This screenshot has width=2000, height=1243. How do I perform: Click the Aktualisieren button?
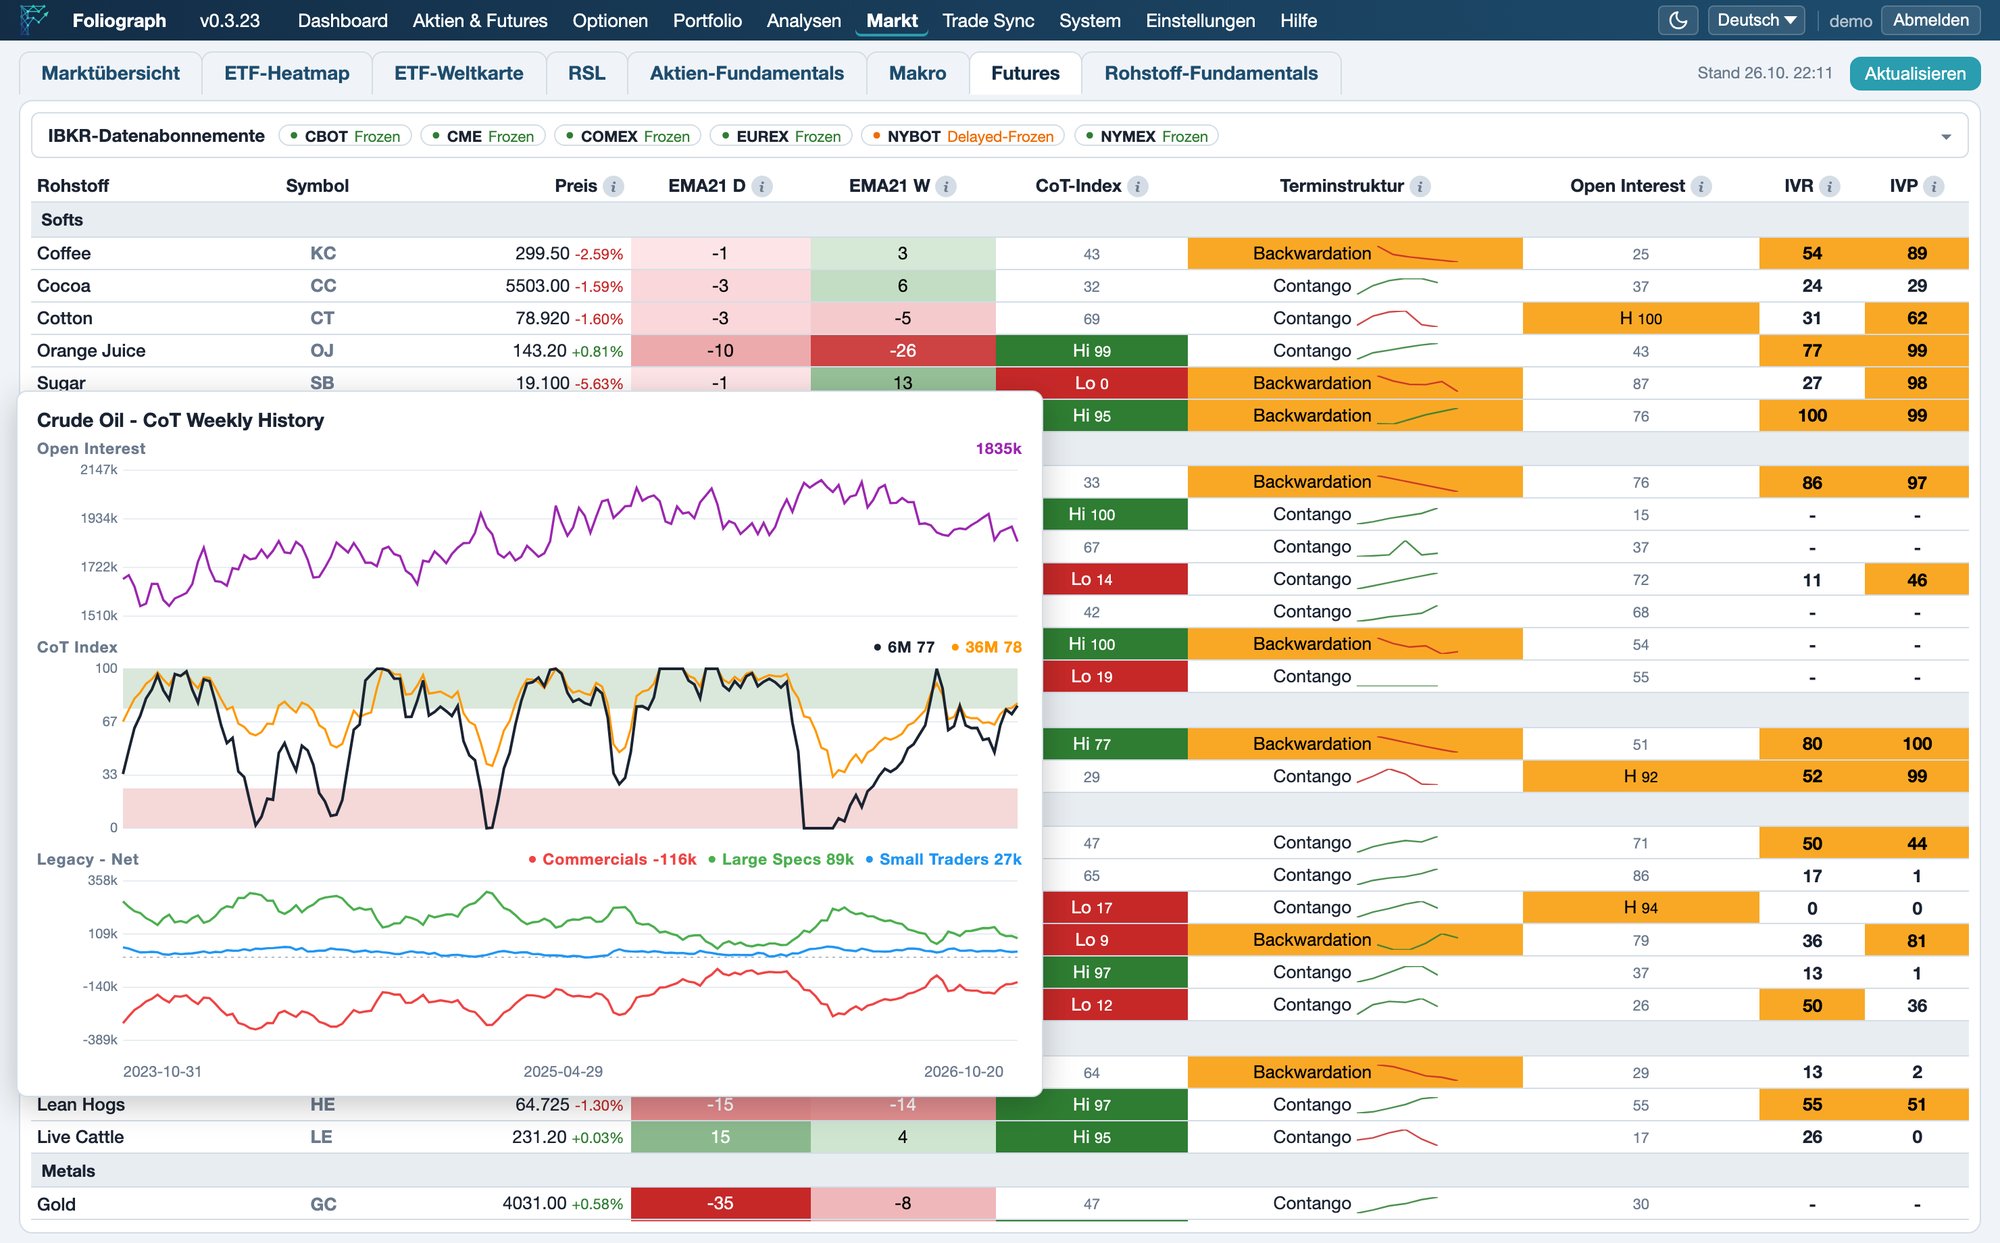(1914, 73)
